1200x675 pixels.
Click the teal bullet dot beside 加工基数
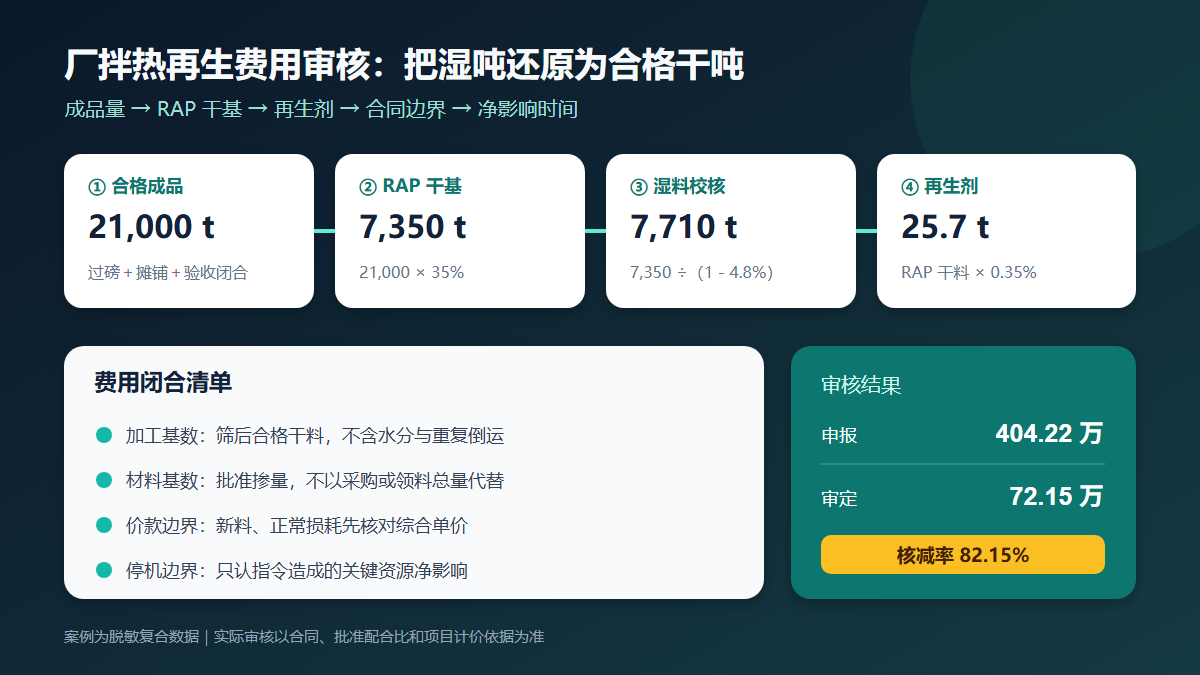[103, 435]
